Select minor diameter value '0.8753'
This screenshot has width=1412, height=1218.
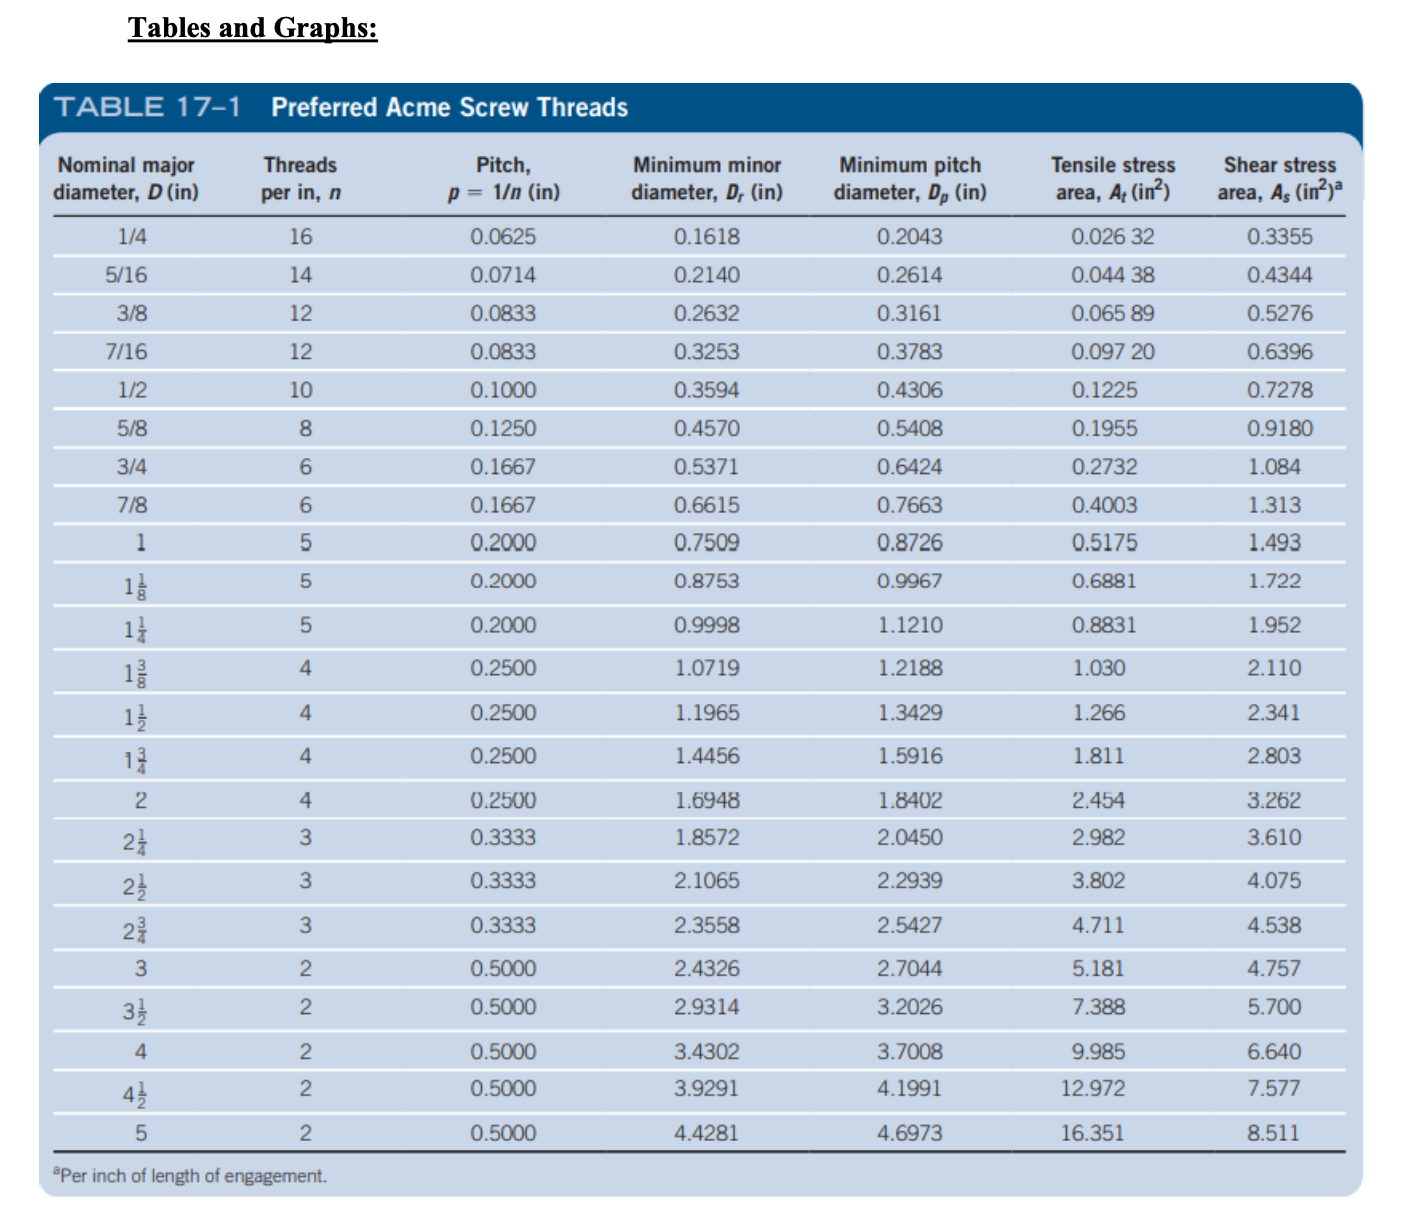coord(707,581)
